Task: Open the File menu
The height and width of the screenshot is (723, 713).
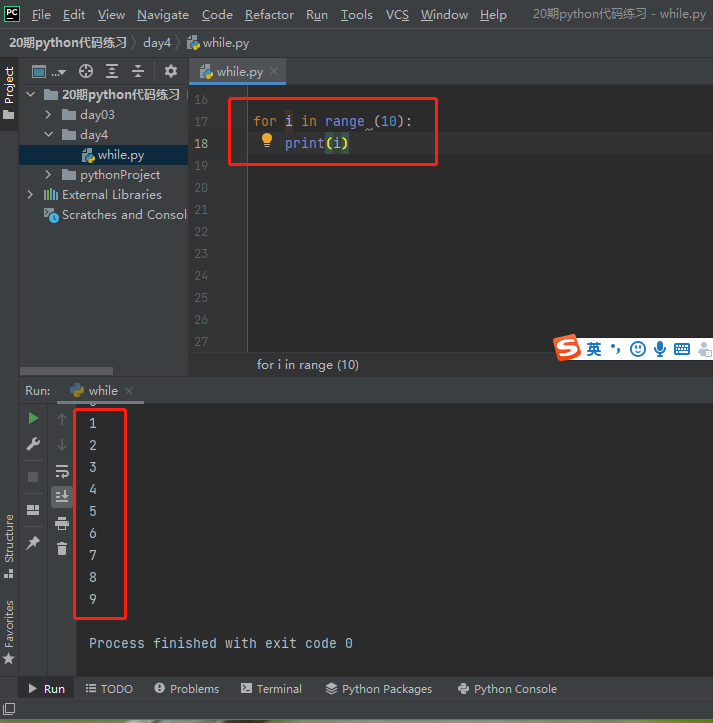Action: 41,15
